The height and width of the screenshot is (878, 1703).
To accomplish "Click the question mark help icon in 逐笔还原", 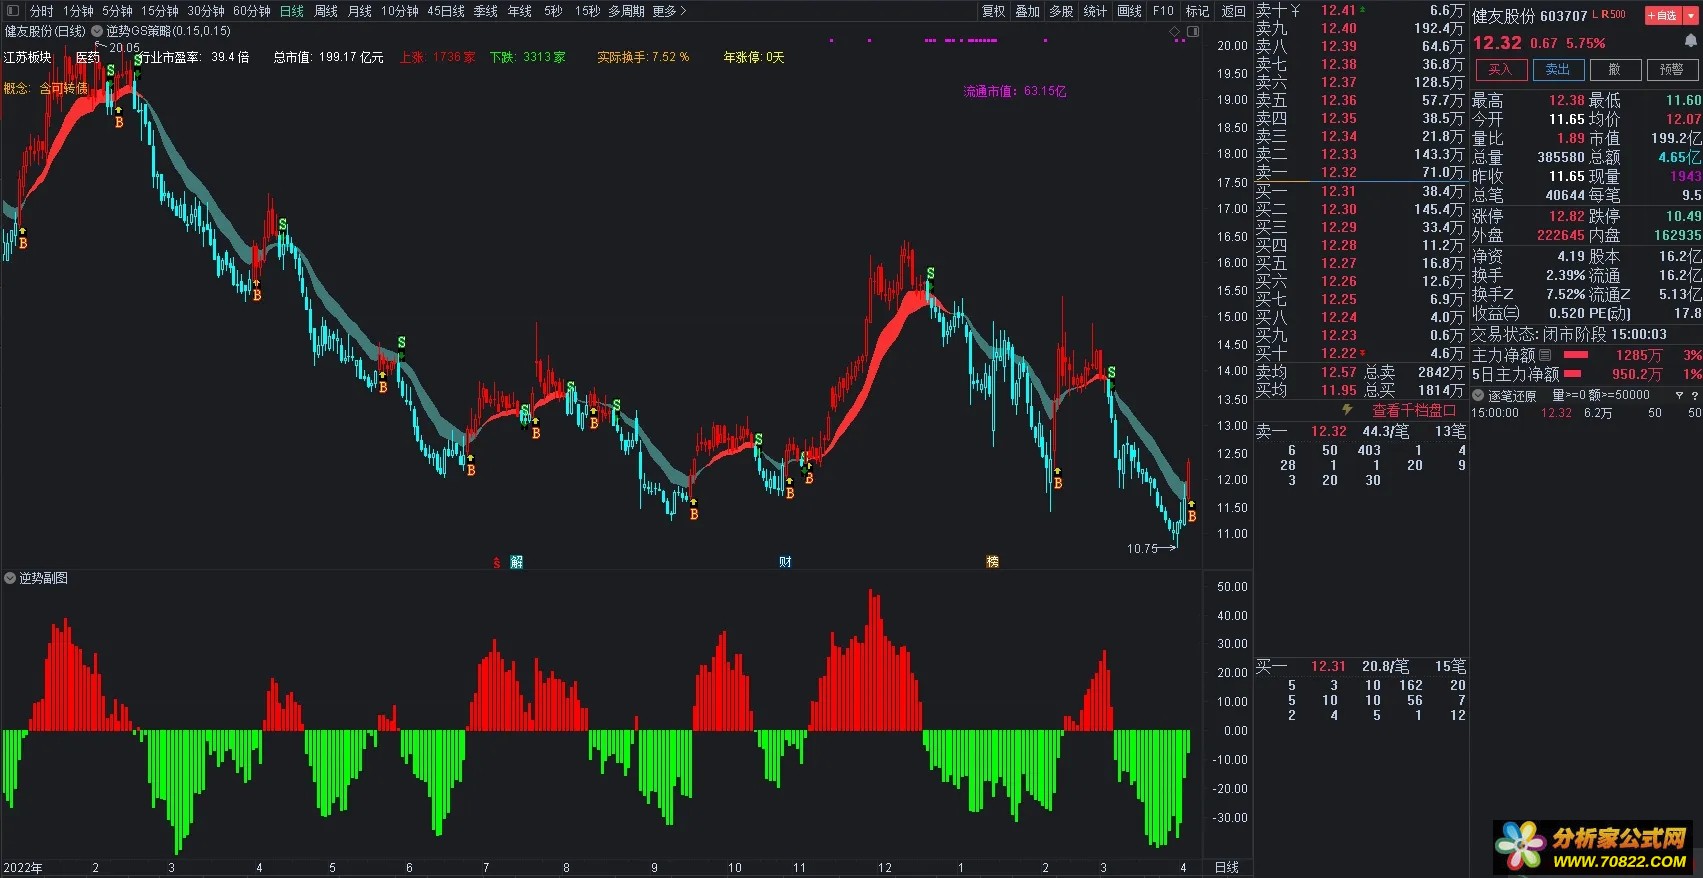I will click(x=1694, y=396).
